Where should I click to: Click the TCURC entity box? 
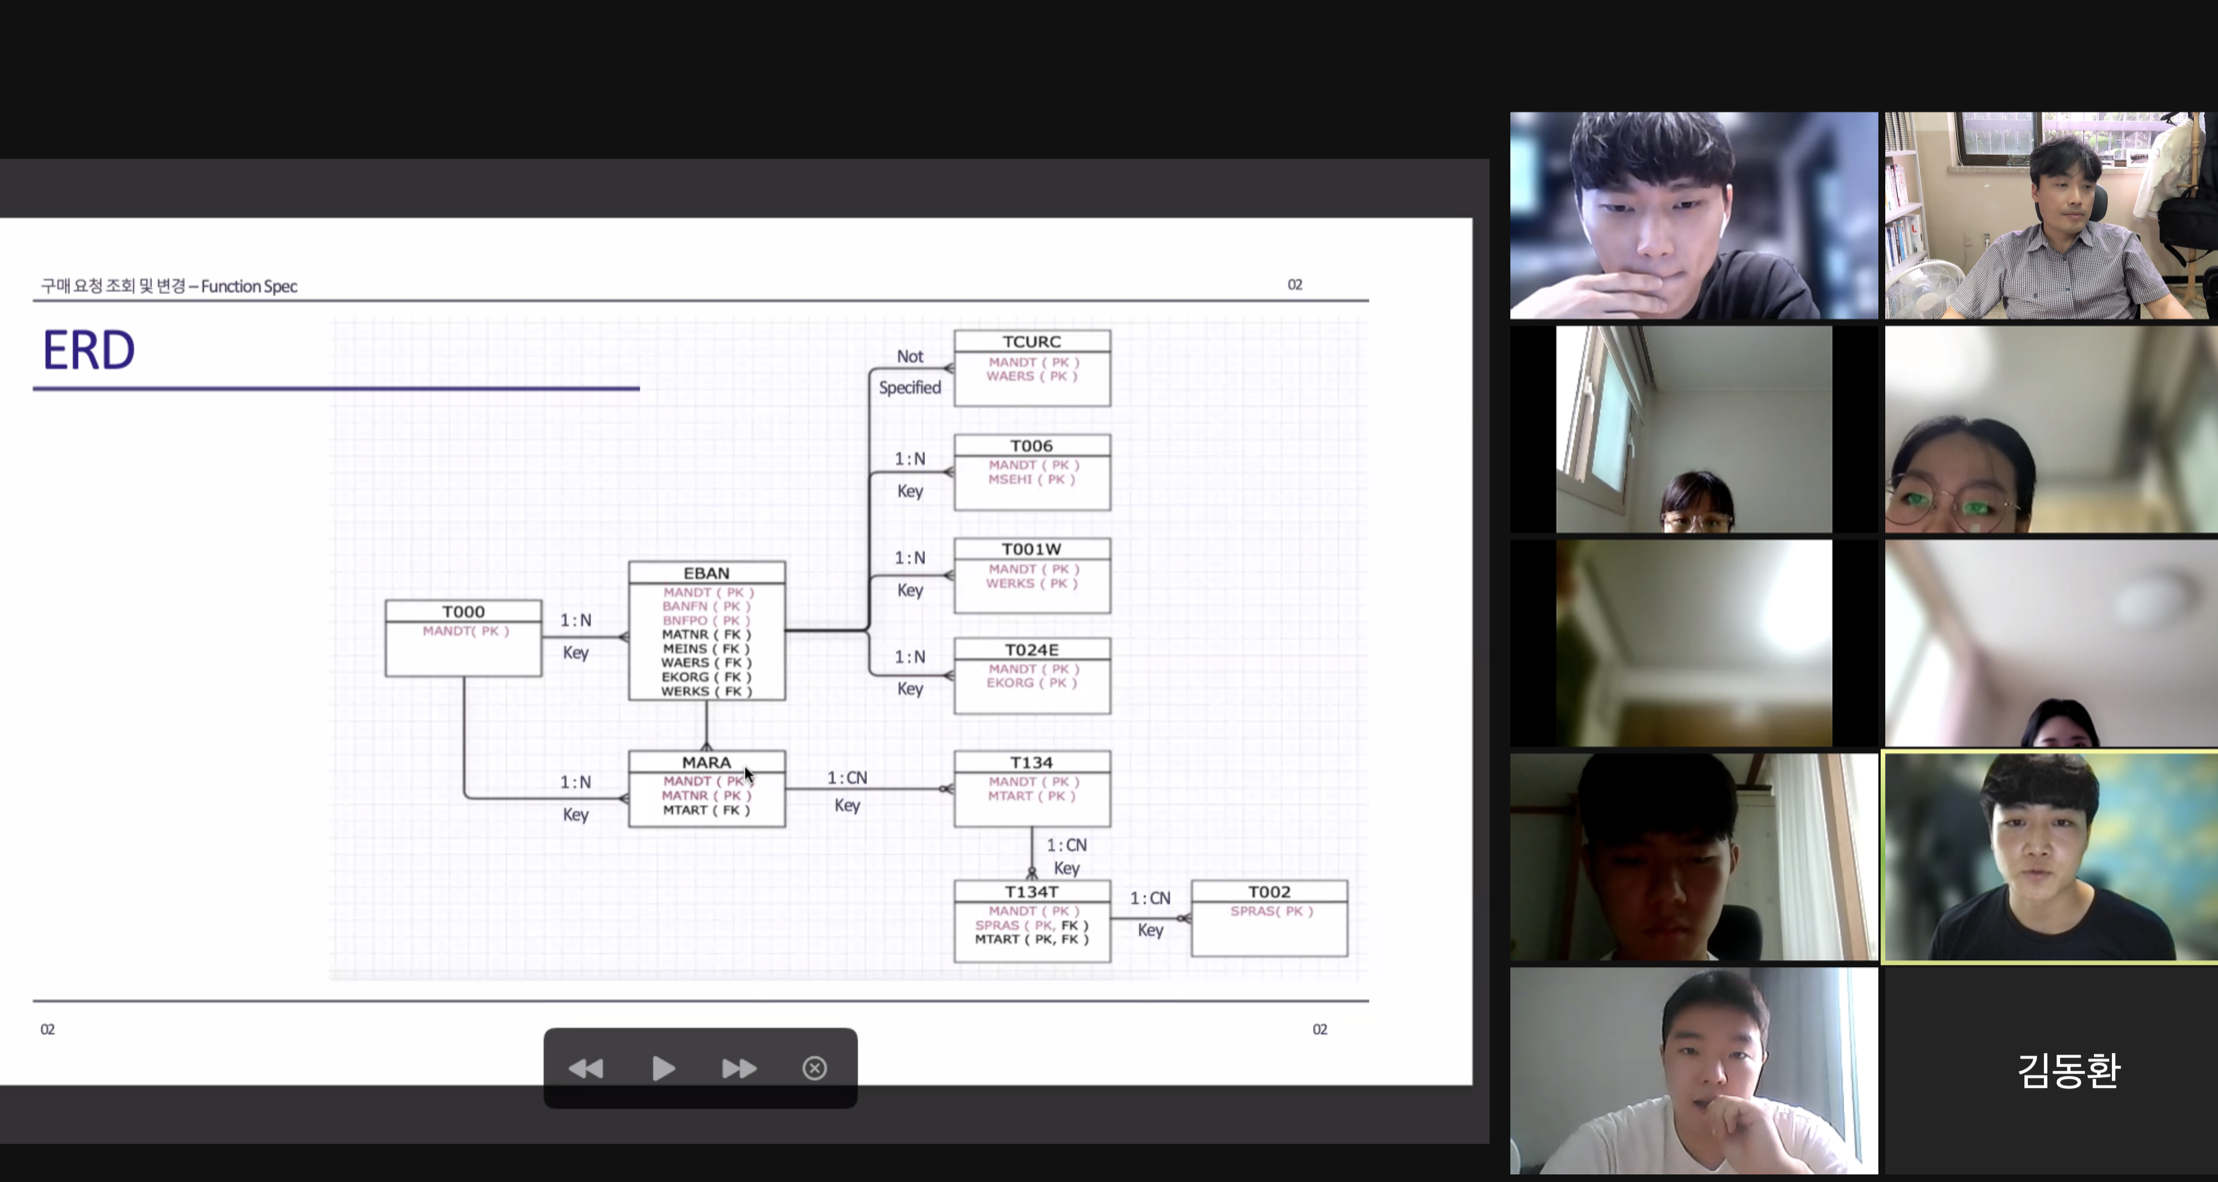point(1031,367)
